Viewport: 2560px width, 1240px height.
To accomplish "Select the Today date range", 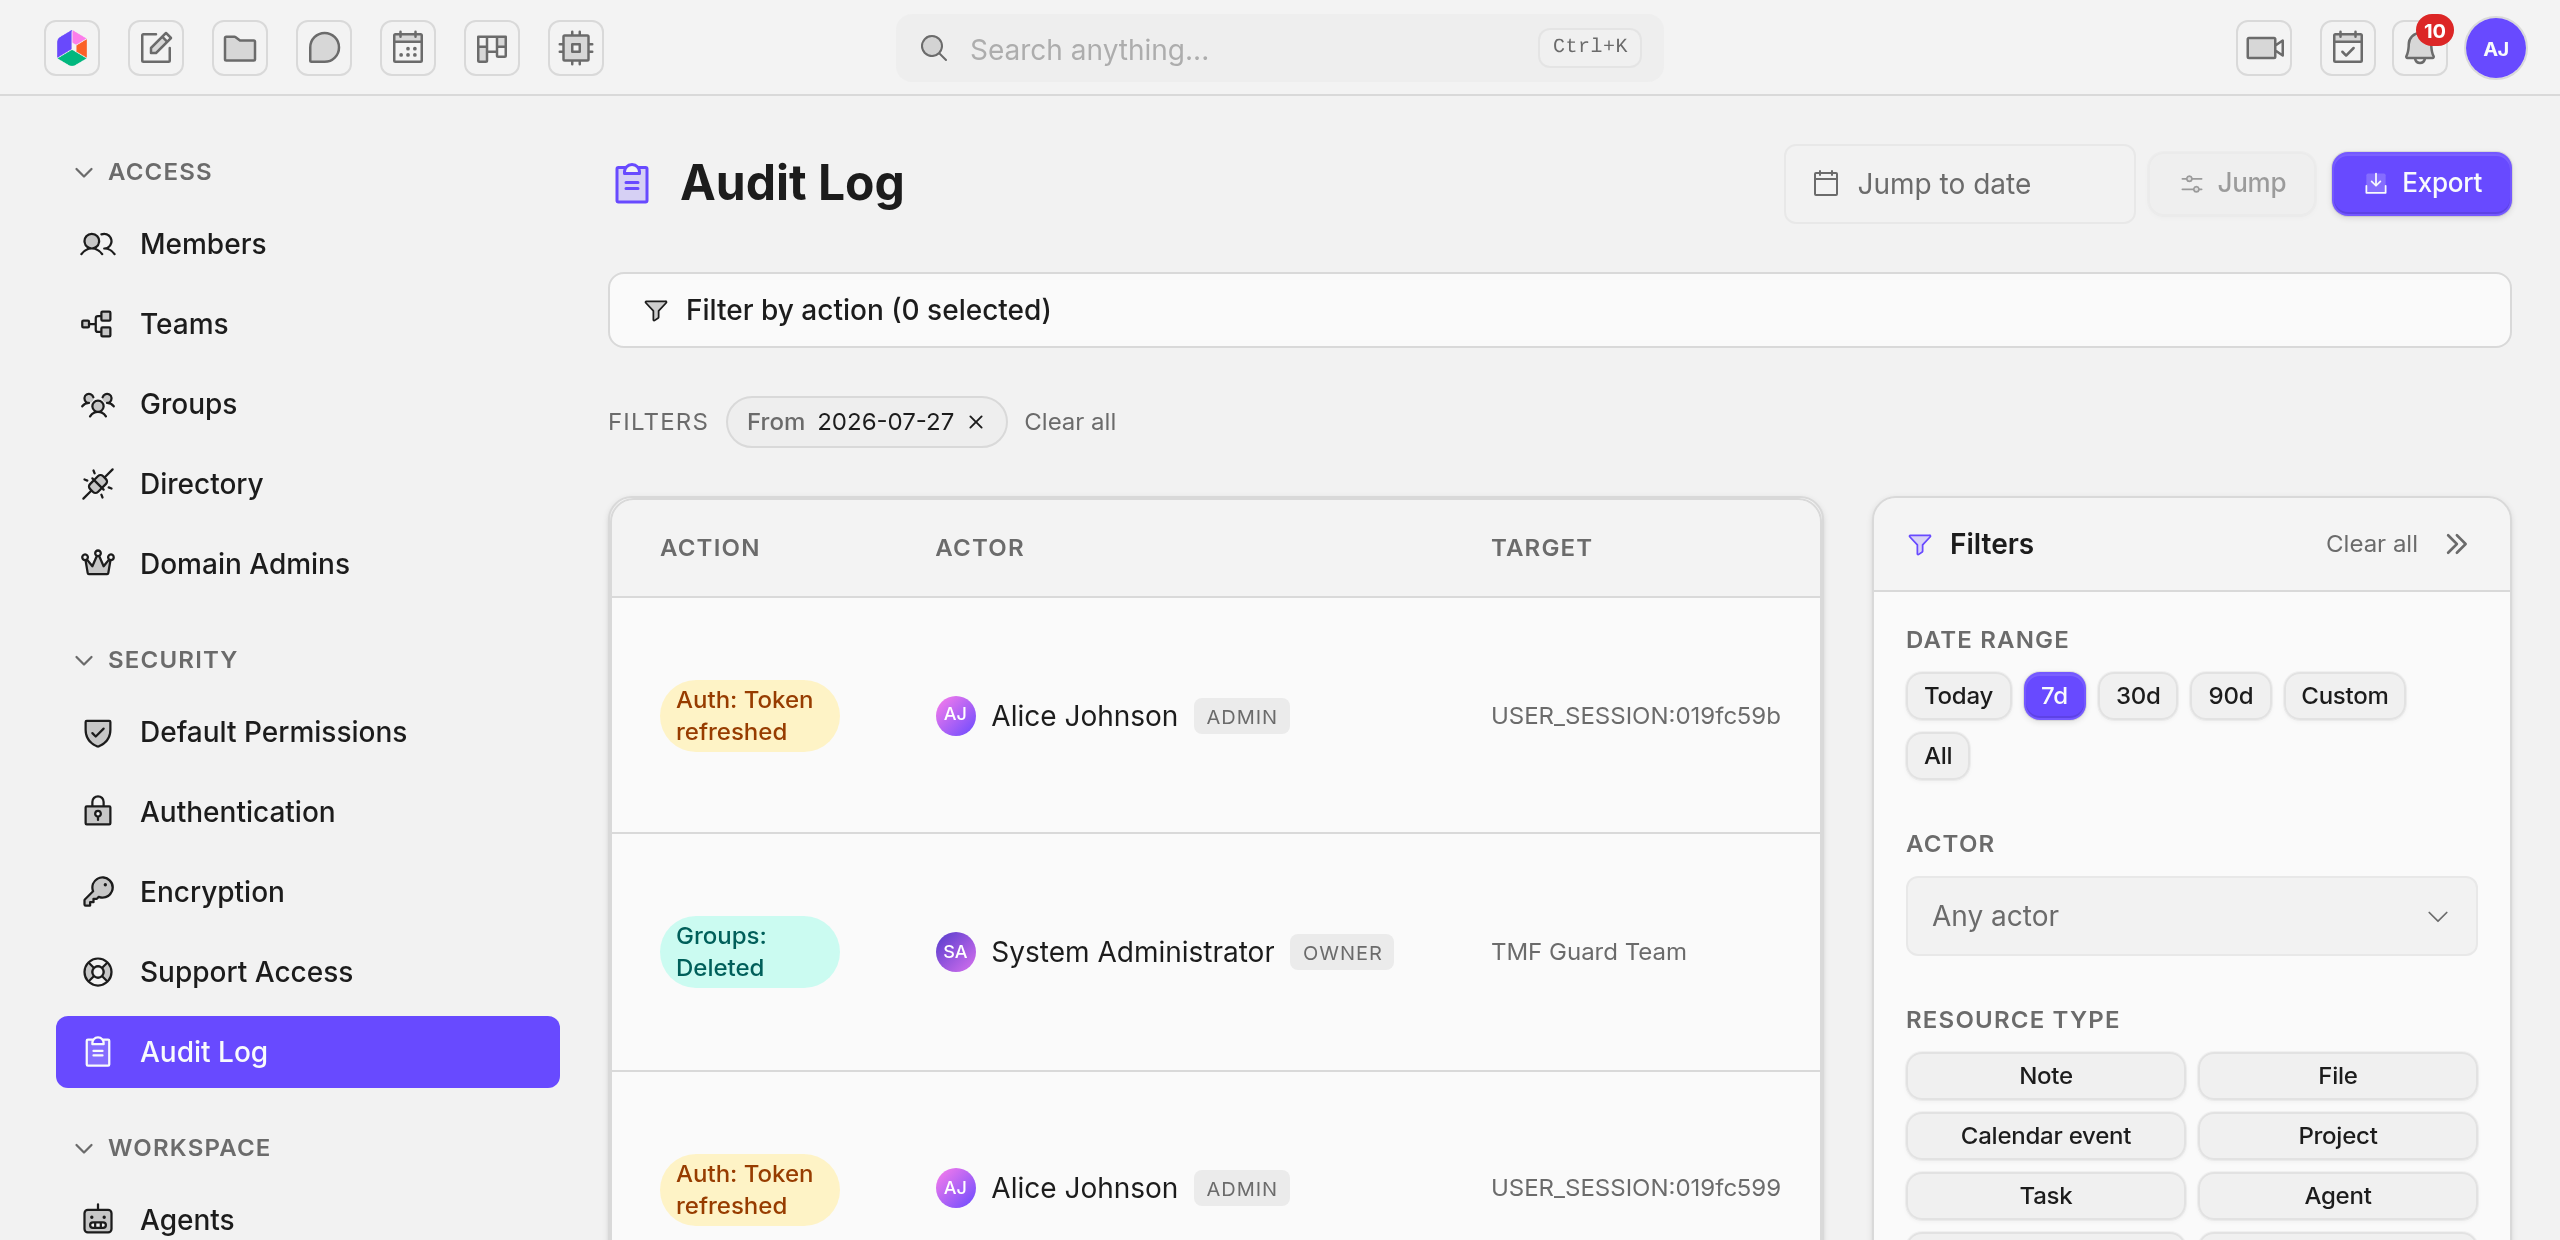I will coord(1958,696).
